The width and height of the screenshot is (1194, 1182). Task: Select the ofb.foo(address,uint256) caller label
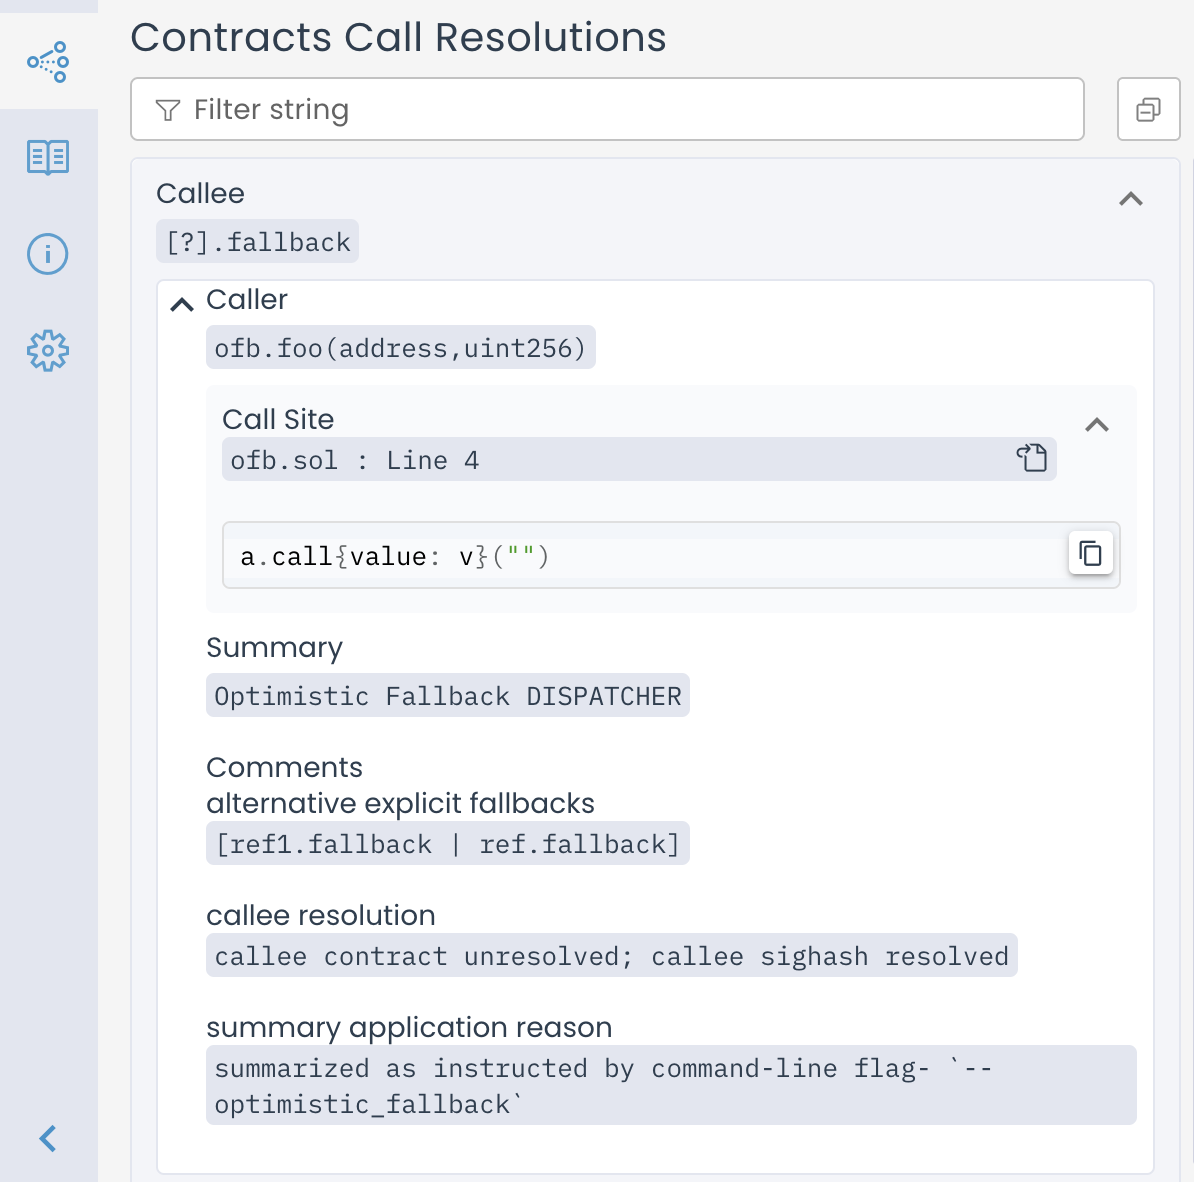click(400, 348)
